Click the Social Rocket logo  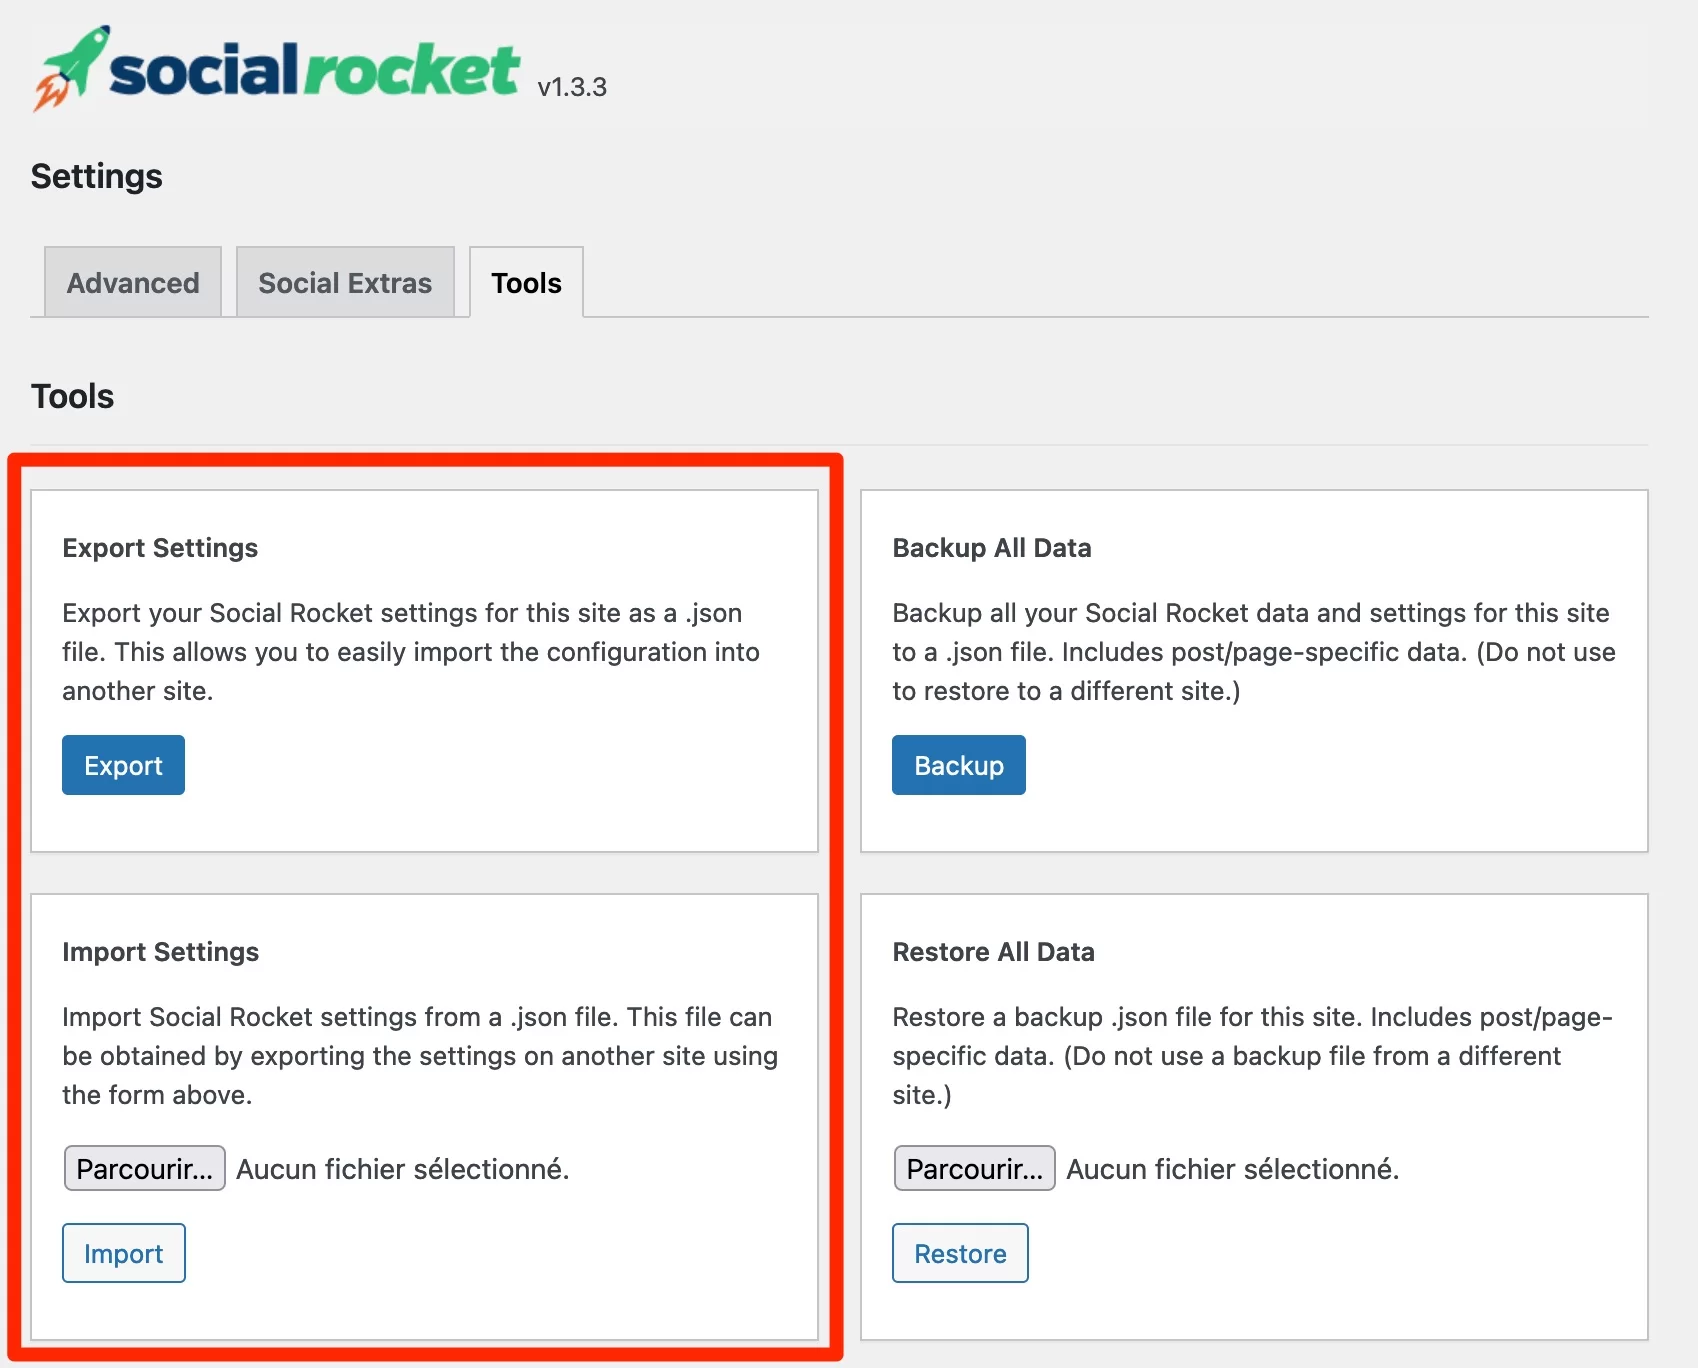tap(277, 68)
